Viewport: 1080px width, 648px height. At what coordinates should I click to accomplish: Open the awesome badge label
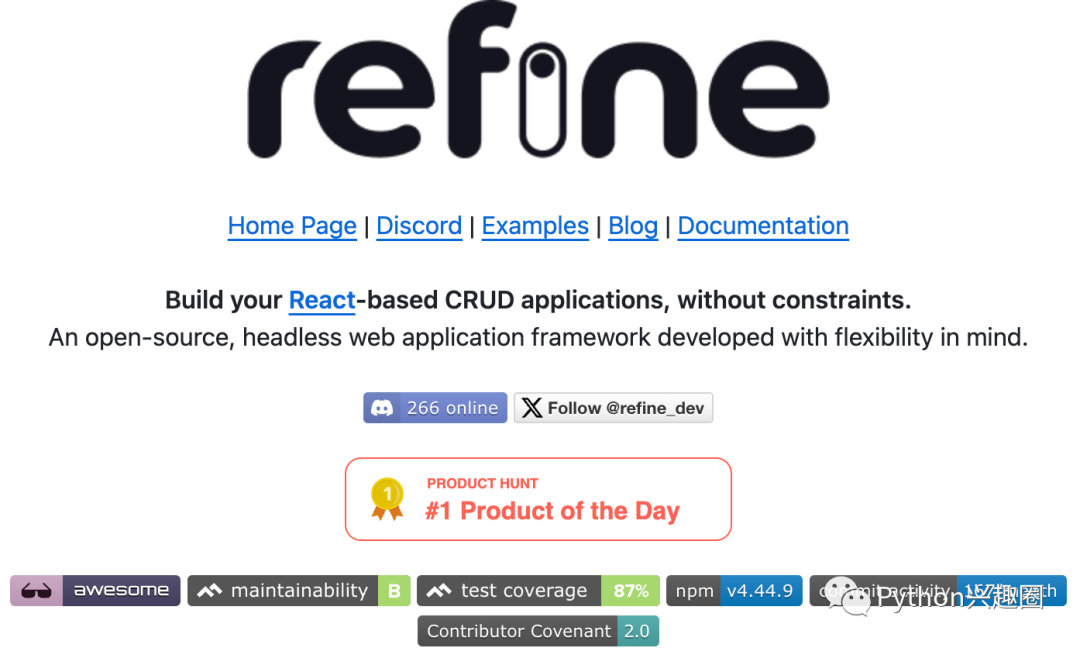121,591
